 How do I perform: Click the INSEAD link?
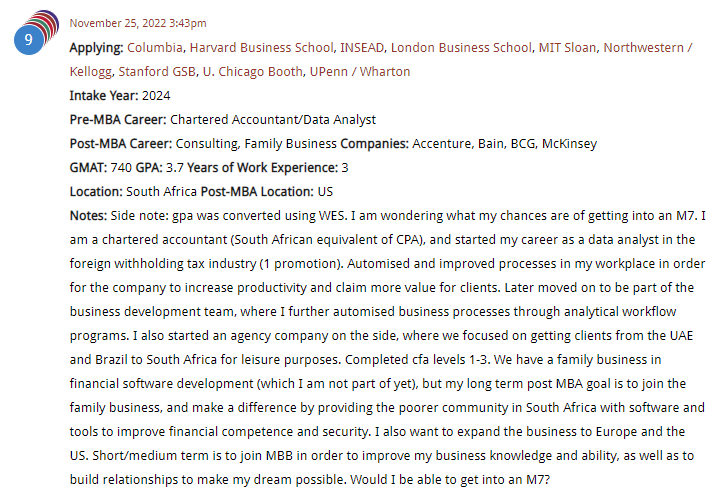coord(363,47)
